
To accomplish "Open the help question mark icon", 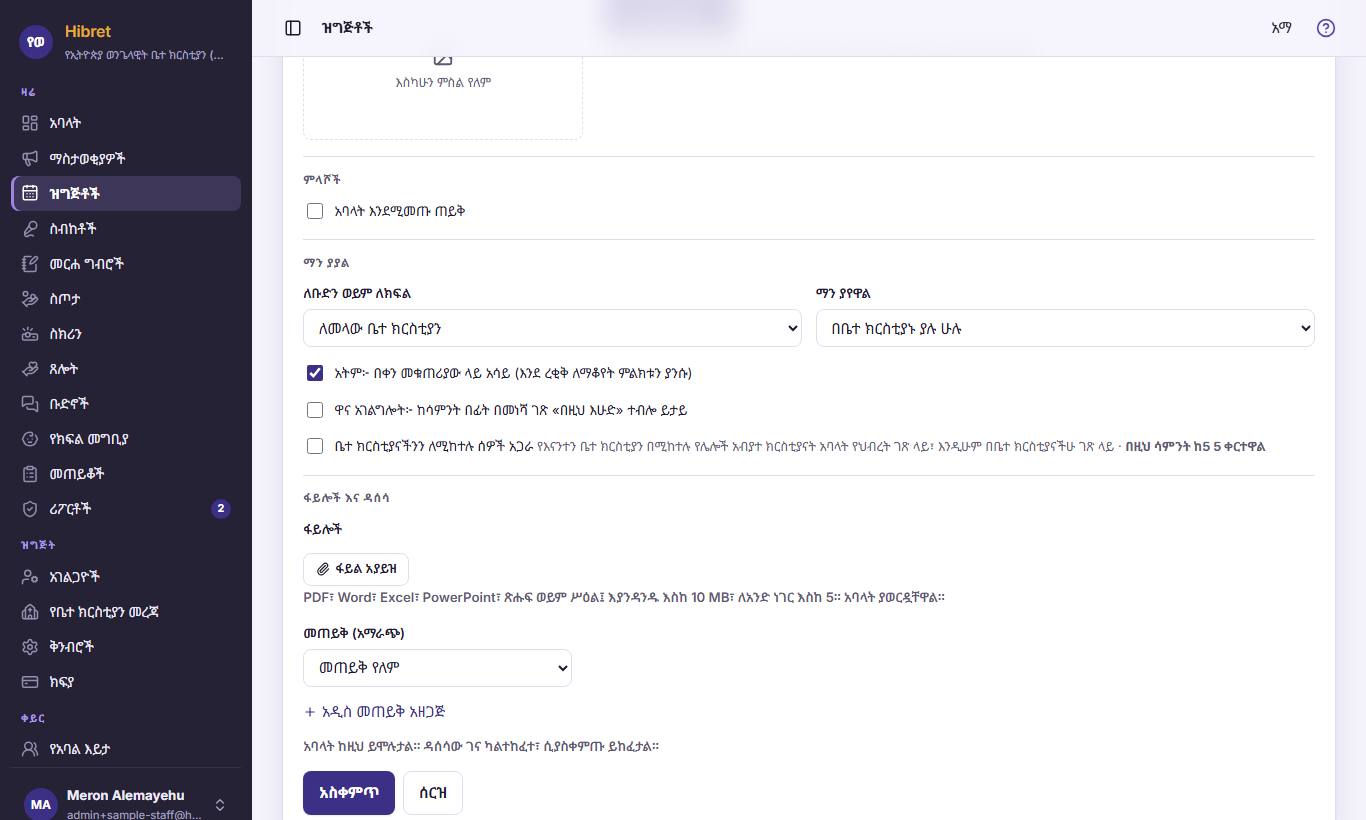I will (x=1326, y=28).
